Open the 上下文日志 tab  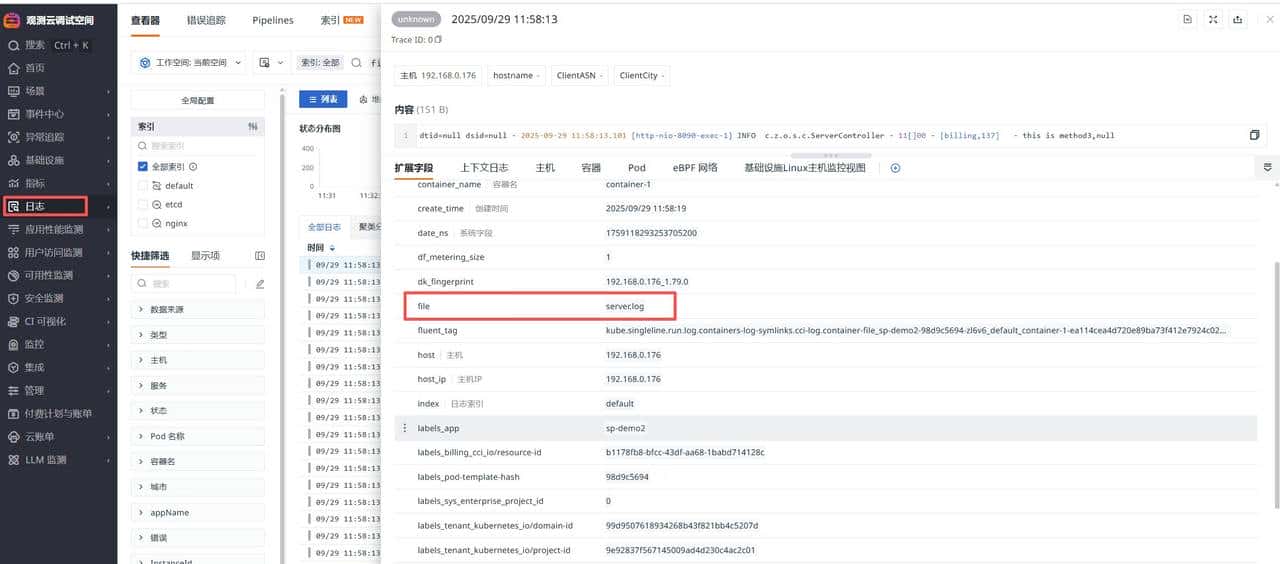[484, 168]
